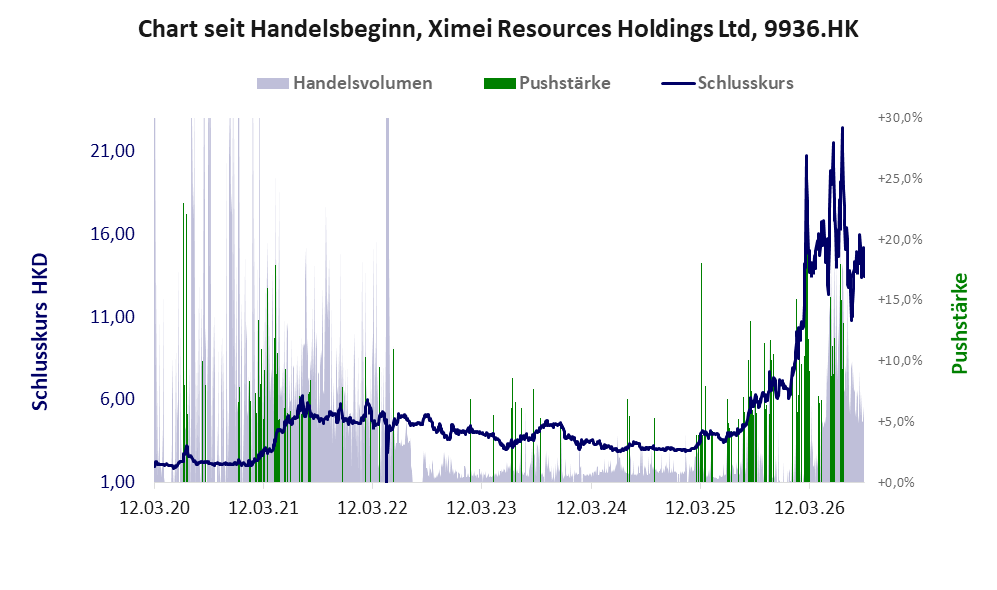Click the +0,0% axis label
The width and height of the screenshot is (997, 590).
point(896,483)
